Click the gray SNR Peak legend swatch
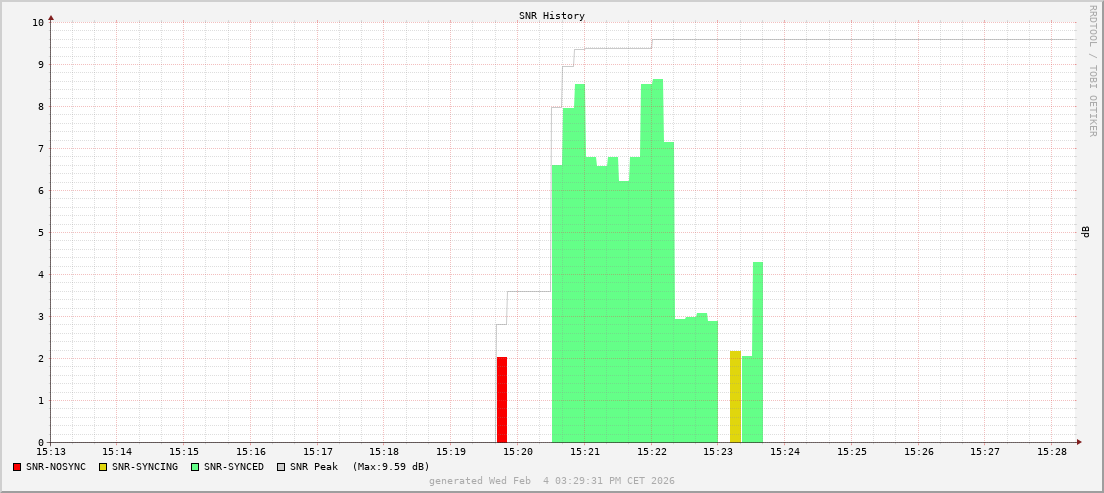1104x493 pixels. click(x=280, y=467)
